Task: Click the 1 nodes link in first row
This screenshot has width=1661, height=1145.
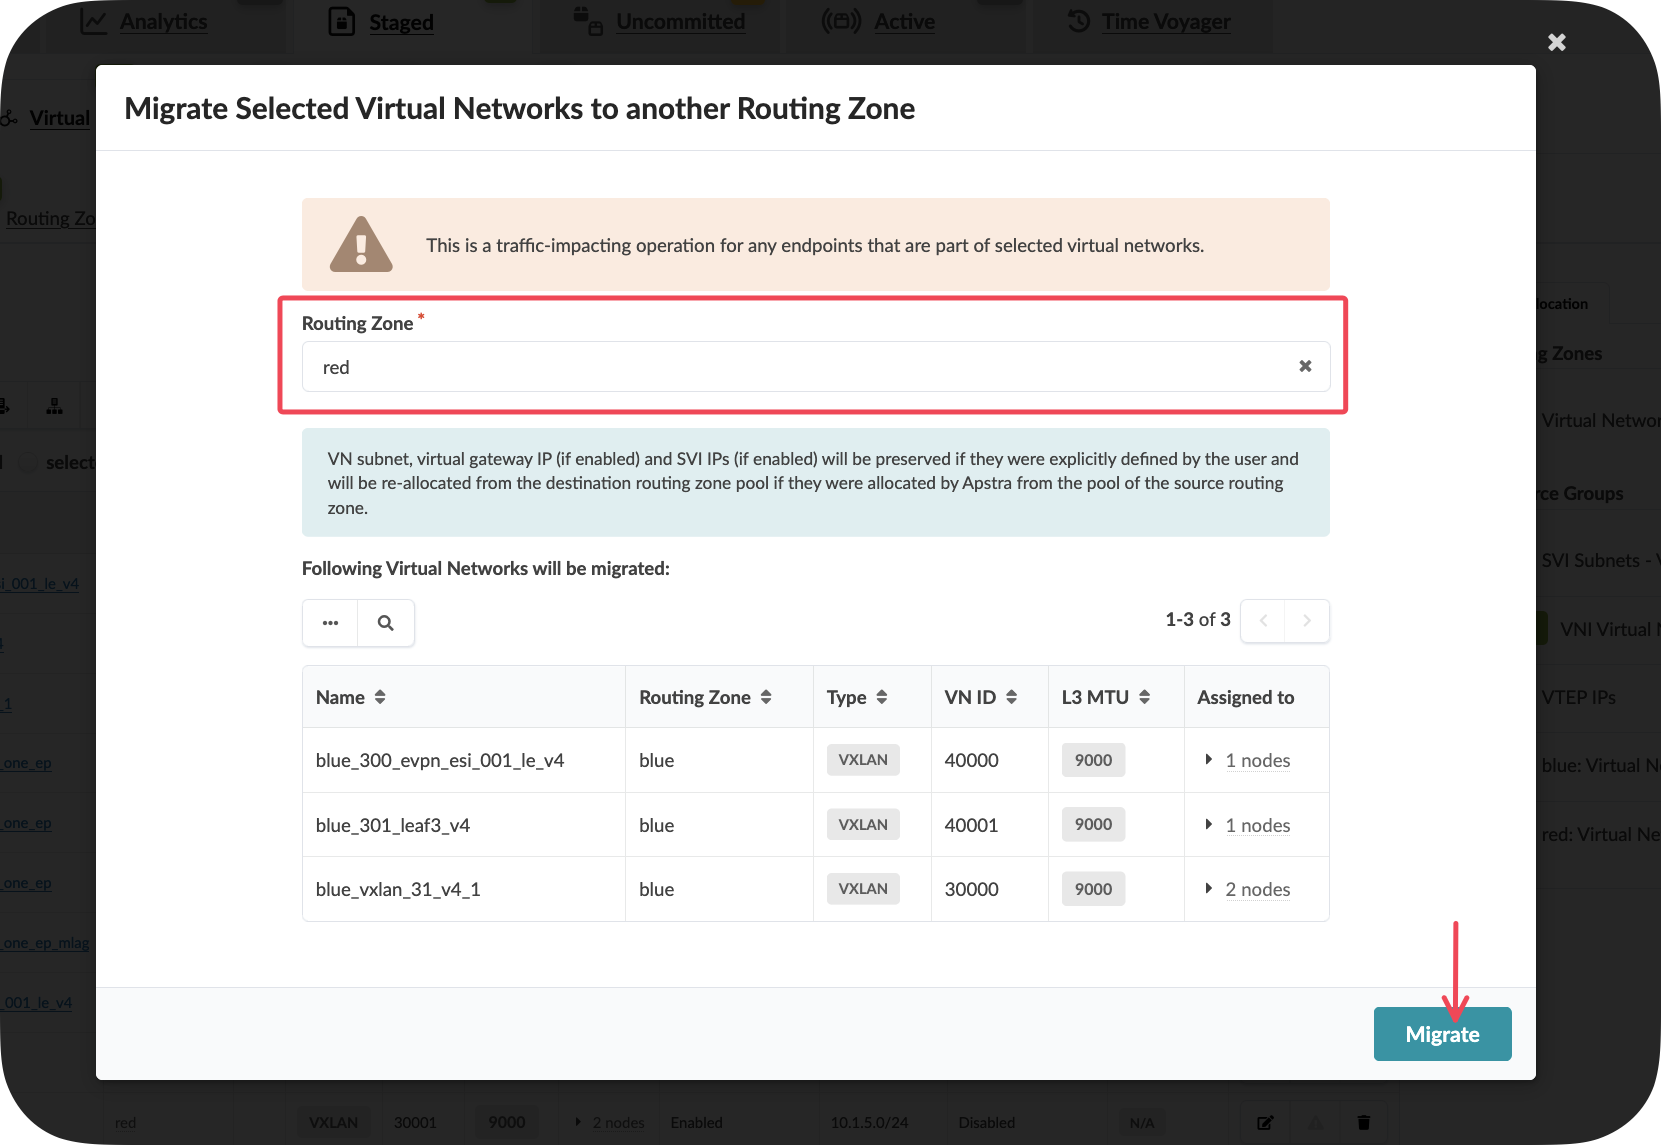Action: pos(1257,760)
